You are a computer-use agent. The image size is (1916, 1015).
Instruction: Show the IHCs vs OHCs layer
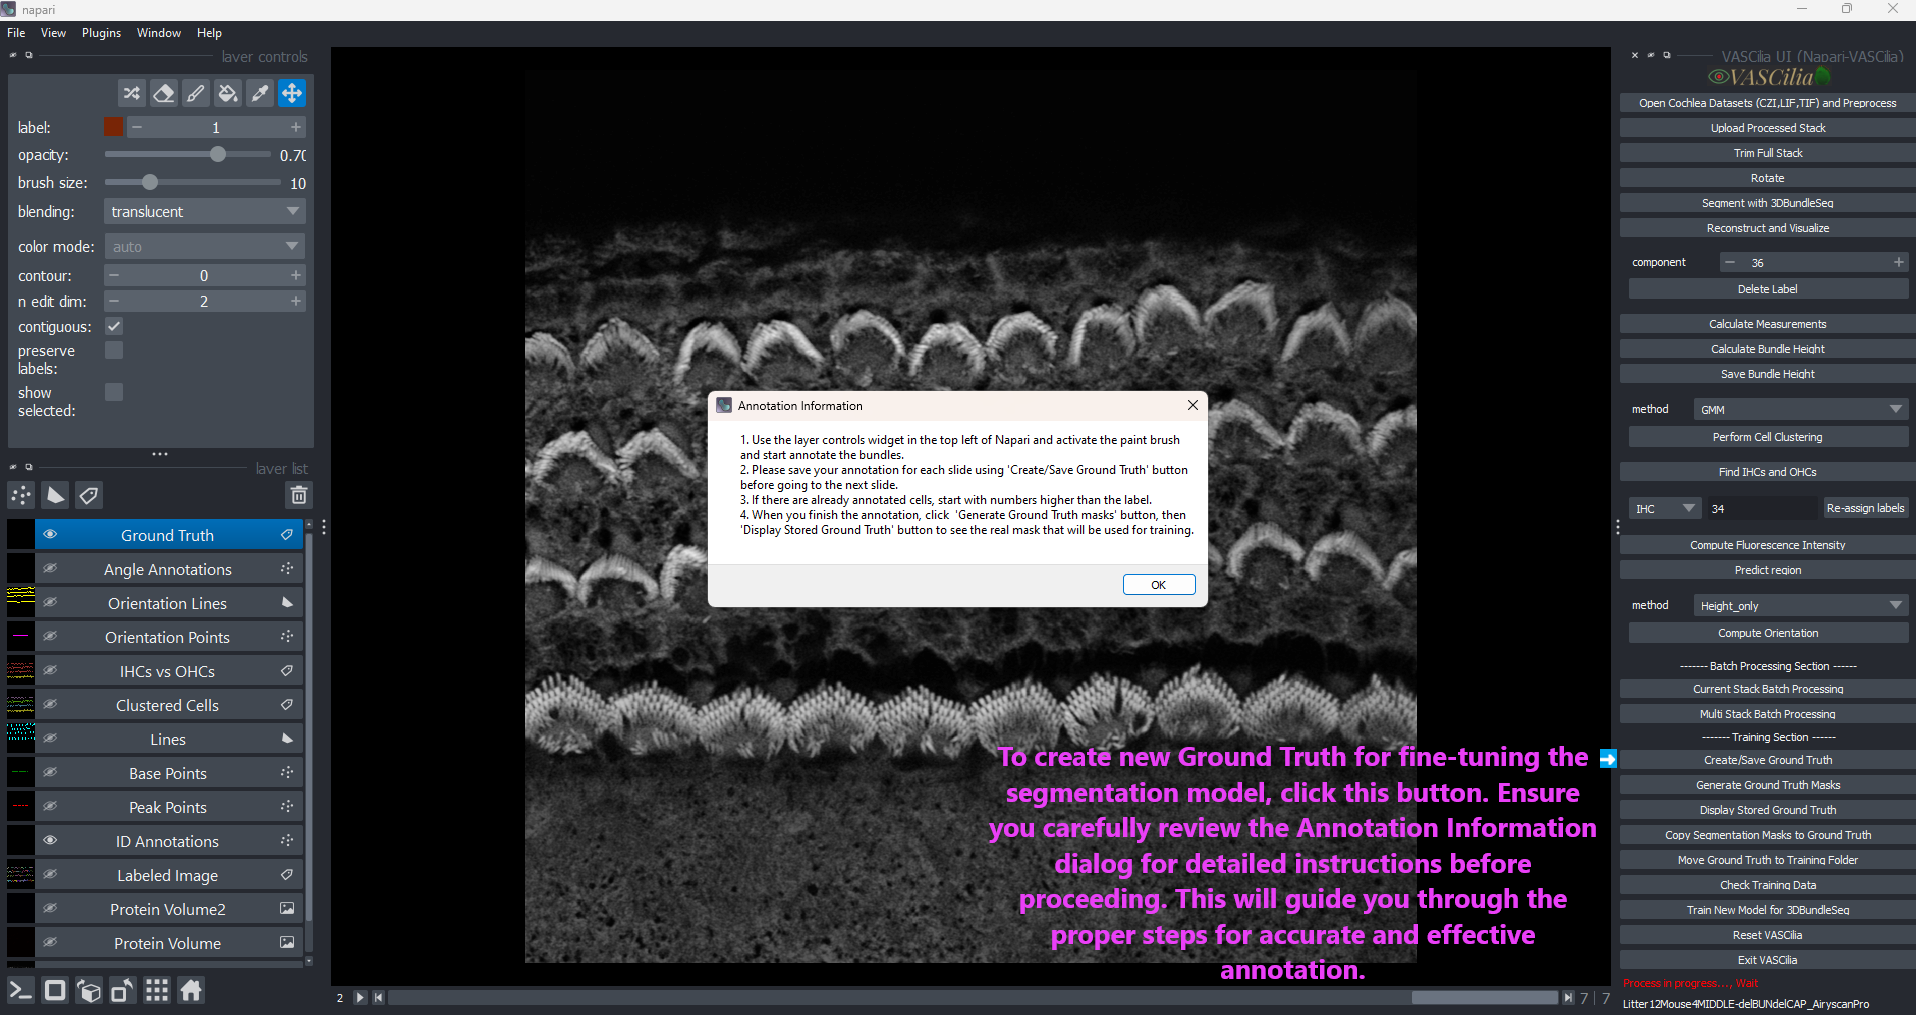click(50, 671)
